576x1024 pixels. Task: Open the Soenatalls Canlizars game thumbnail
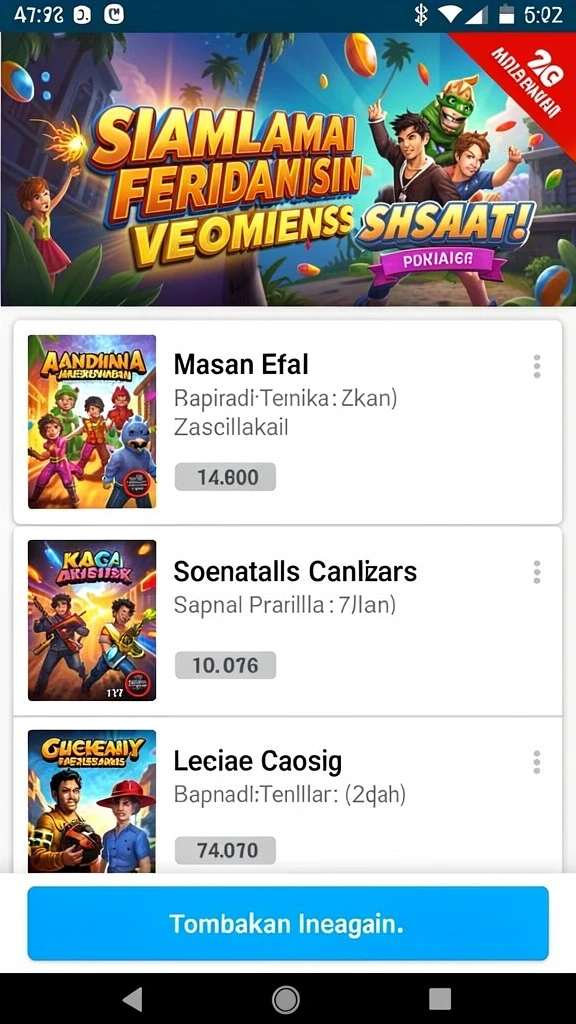92,620
